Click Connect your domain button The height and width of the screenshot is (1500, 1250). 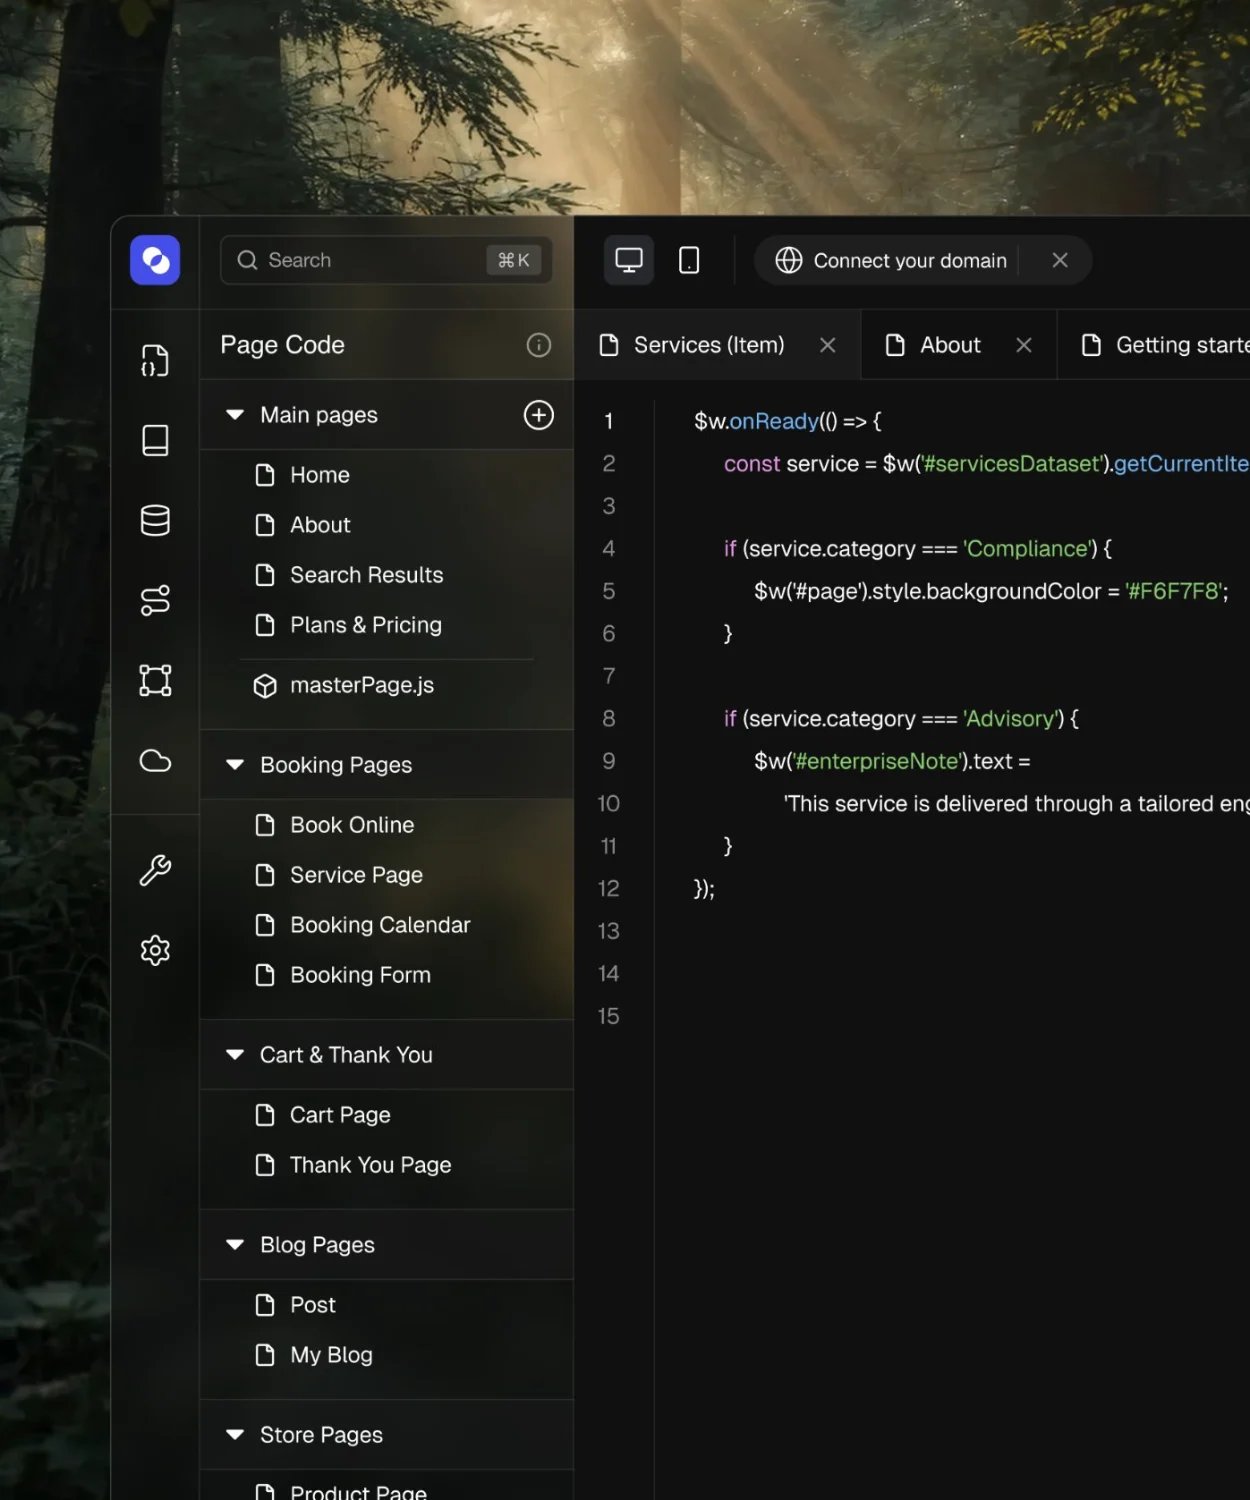[893, 260]
